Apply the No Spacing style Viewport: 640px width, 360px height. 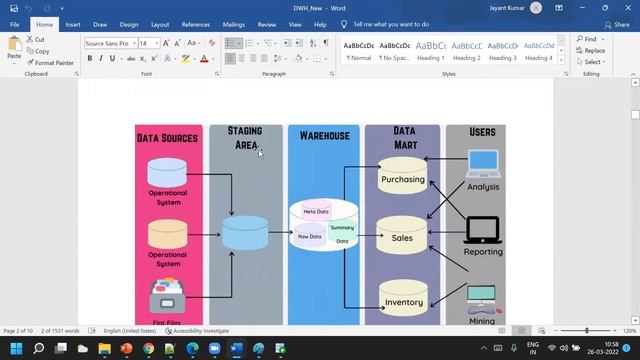pyautogui.click(x=394, y=51)
